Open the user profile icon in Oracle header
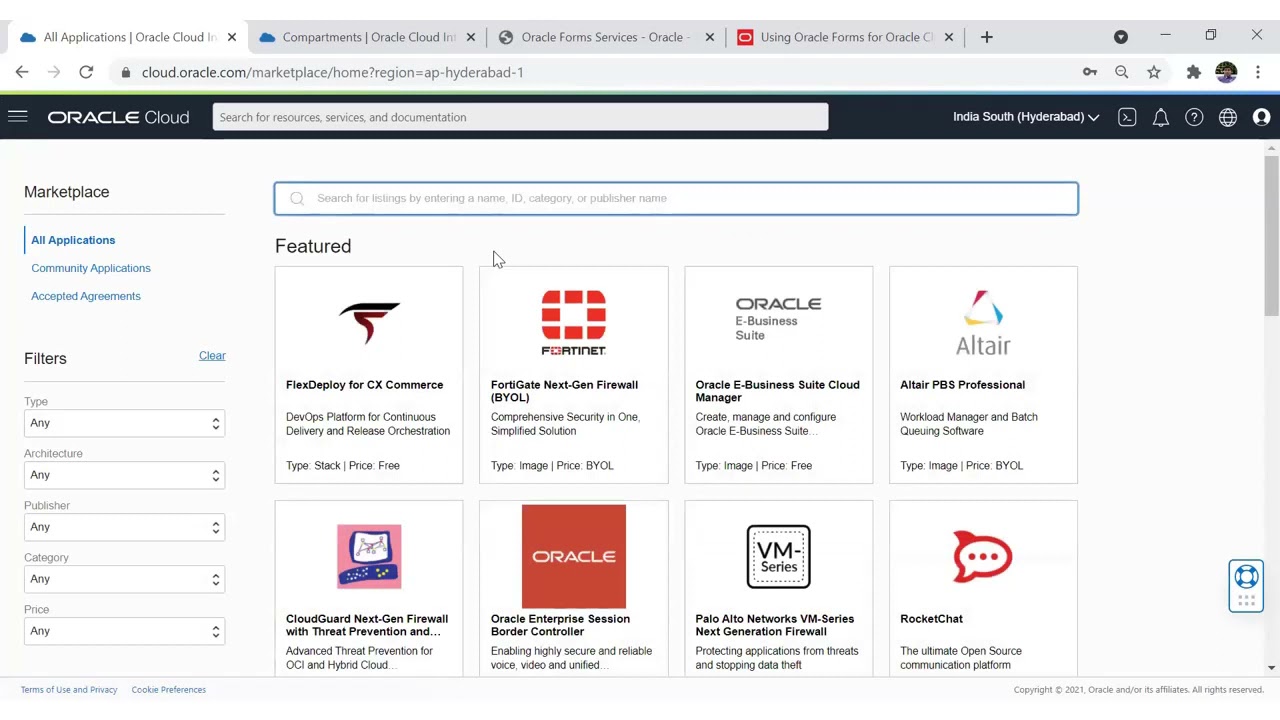This screenshot has width=1280, height=720. 1261,117
